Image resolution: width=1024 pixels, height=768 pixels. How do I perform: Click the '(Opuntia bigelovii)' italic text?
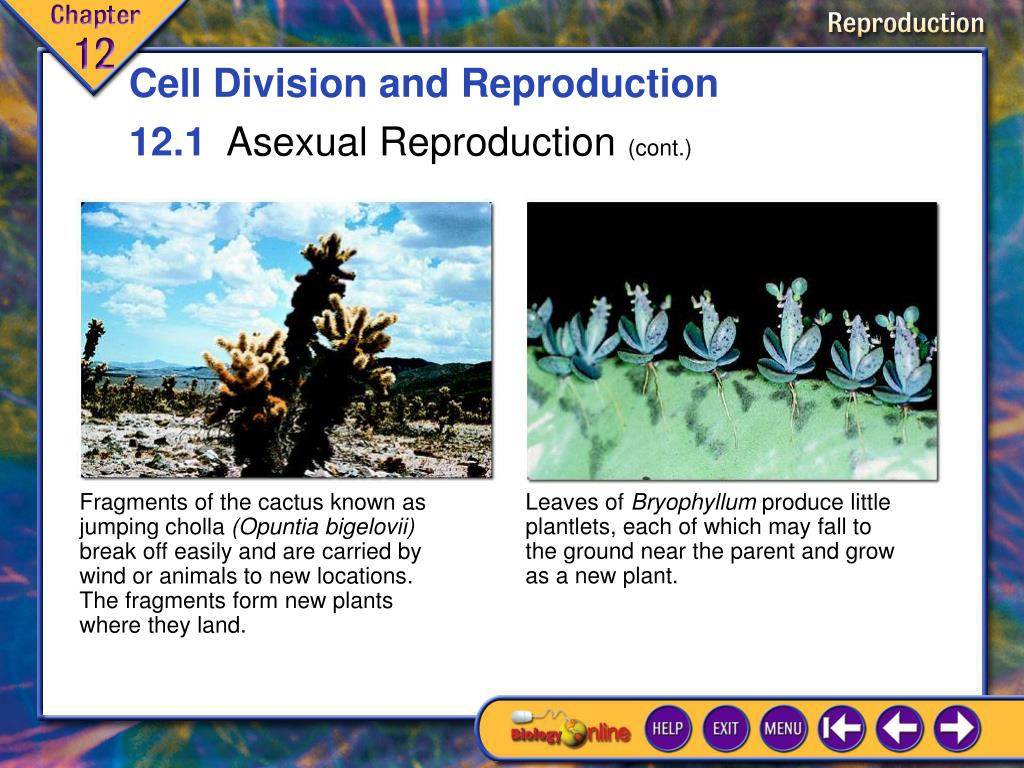coord(324,527)
